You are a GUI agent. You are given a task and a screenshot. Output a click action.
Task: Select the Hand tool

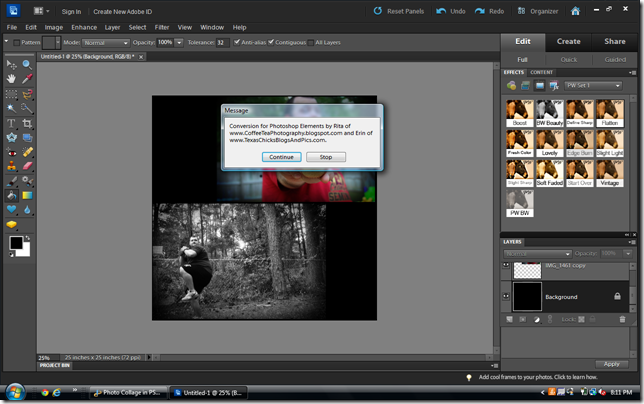[11, 77]
